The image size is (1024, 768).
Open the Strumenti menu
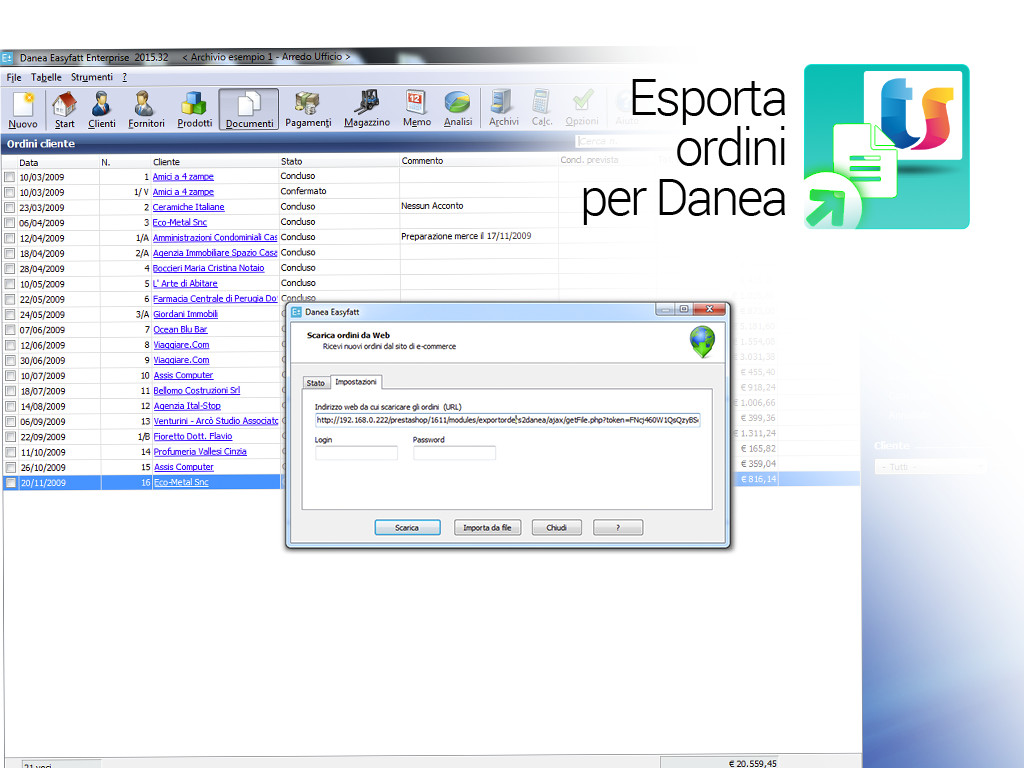[x=91, y=77]
